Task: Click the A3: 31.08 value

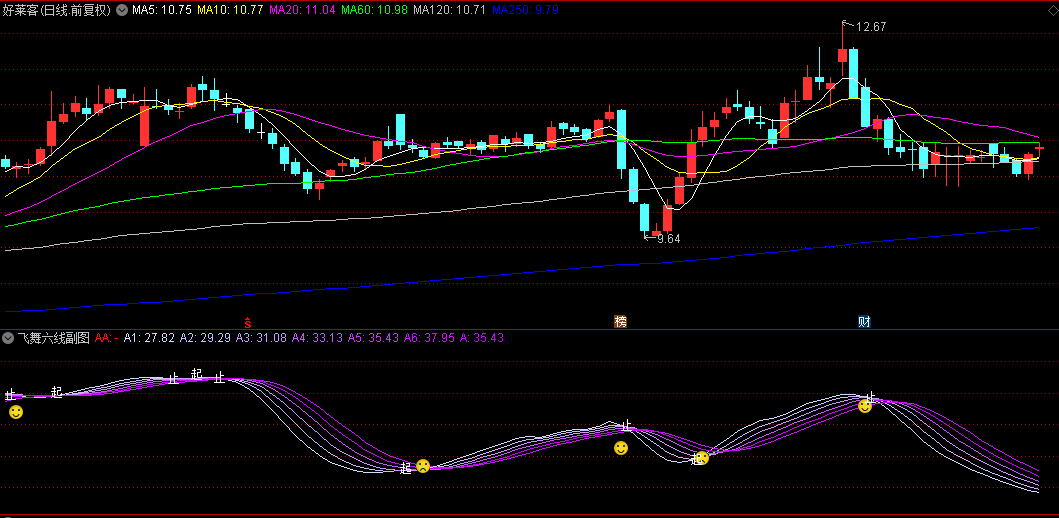Action: click(x=261, y=338)
